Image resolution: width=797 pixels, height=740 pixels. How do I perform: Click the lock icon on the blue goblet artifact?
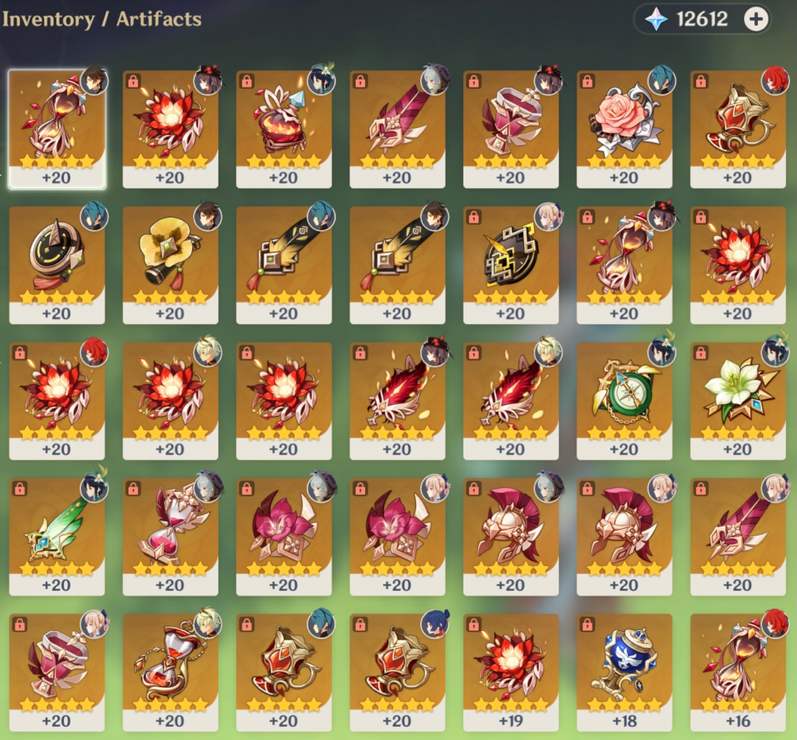(x=587, y=624)
